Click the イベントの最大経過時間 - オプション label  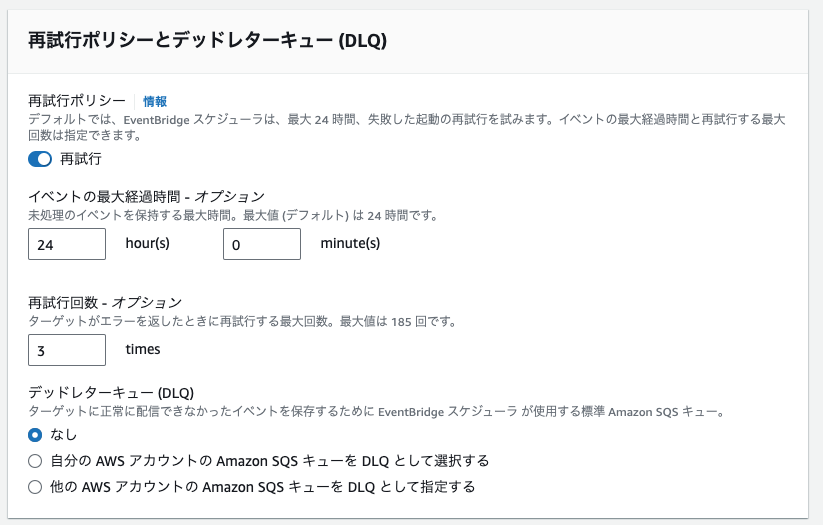click(x=146, y=196)
